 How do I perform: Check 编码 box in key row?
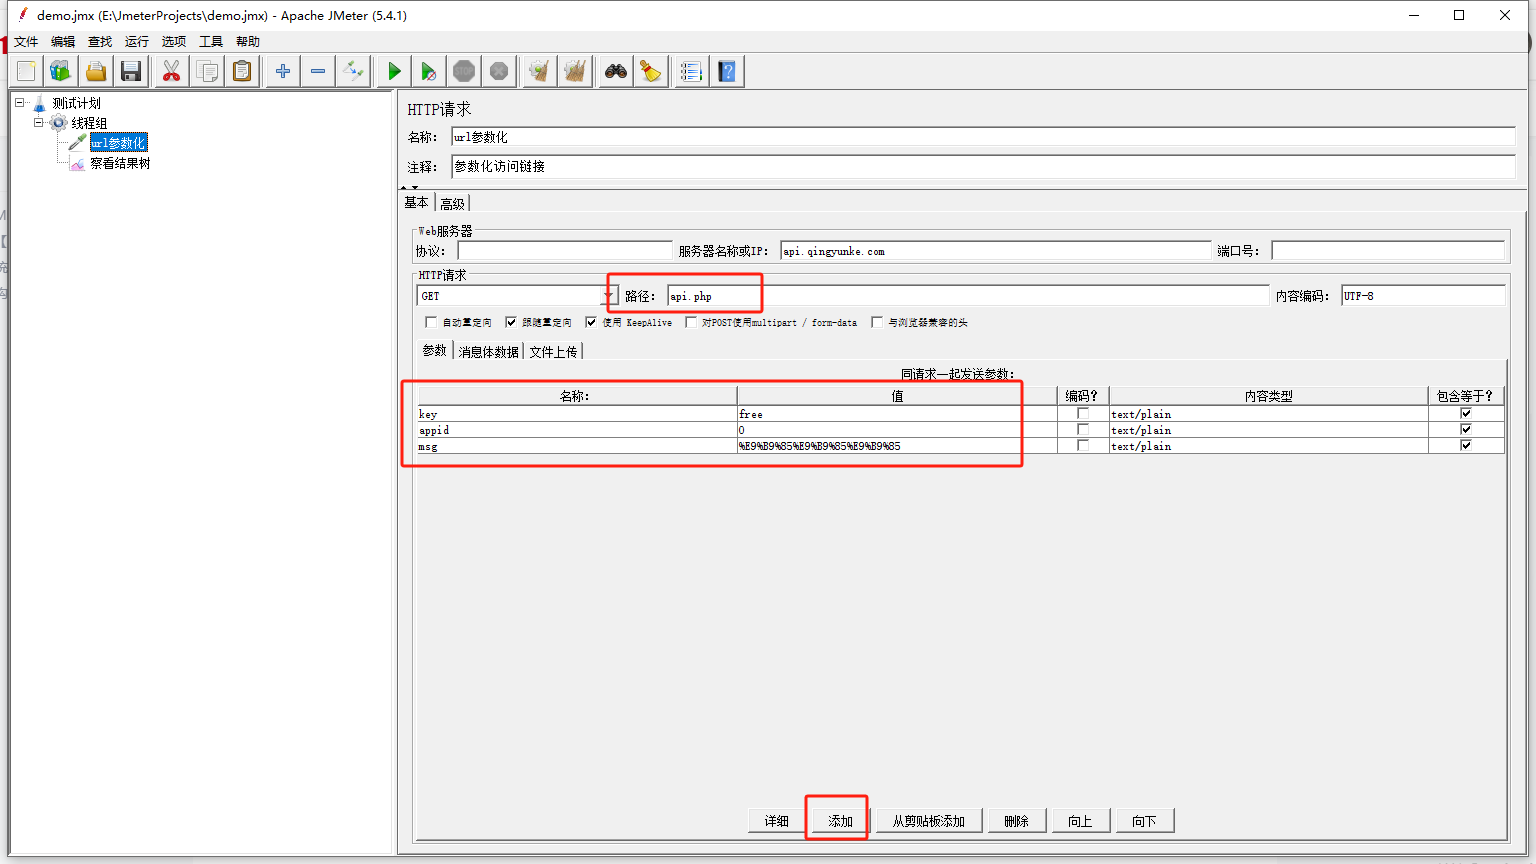1083,413
